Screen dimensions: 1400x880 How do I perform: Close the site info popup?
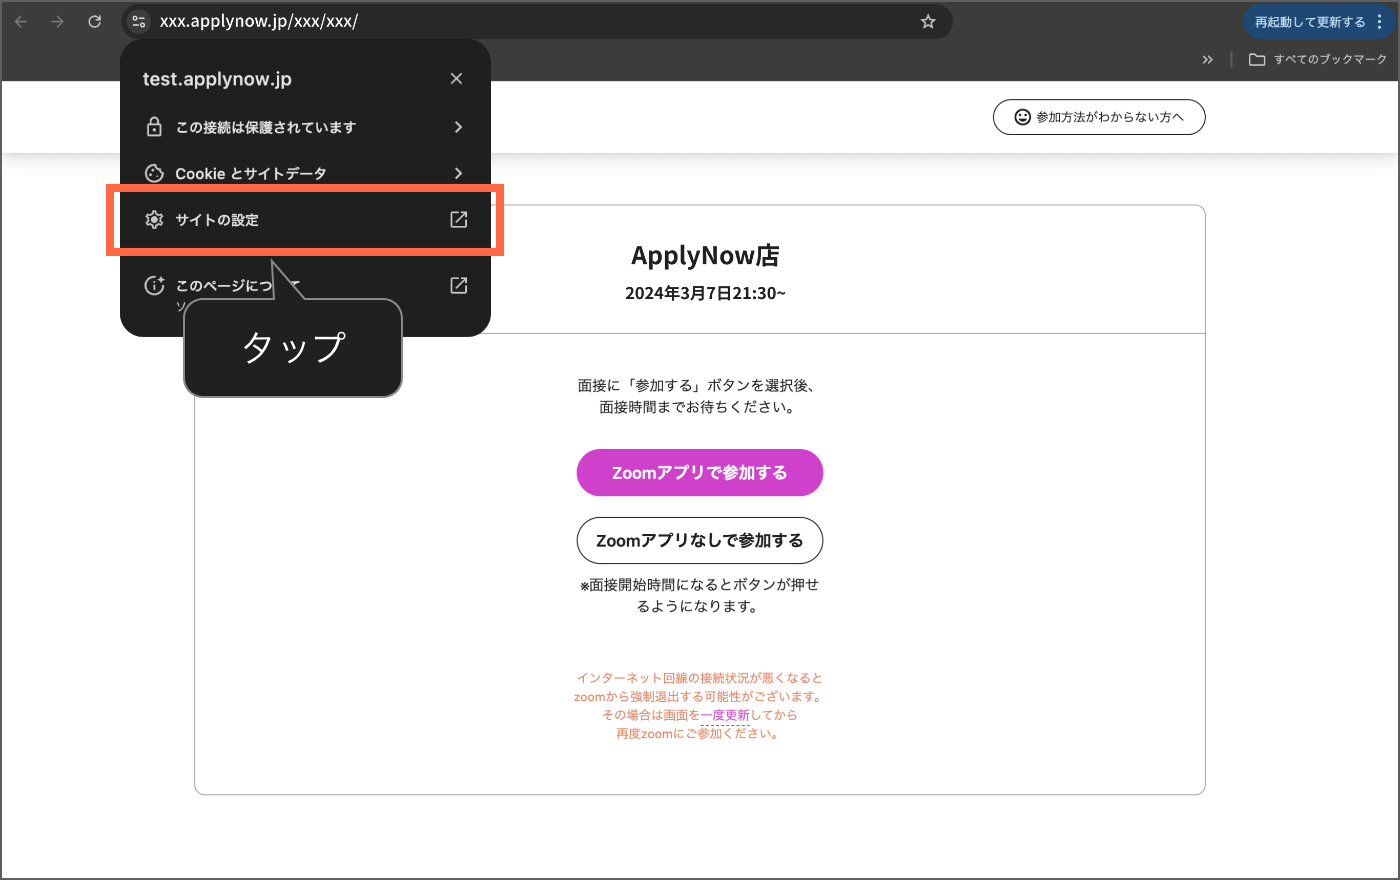click(456, 78)
